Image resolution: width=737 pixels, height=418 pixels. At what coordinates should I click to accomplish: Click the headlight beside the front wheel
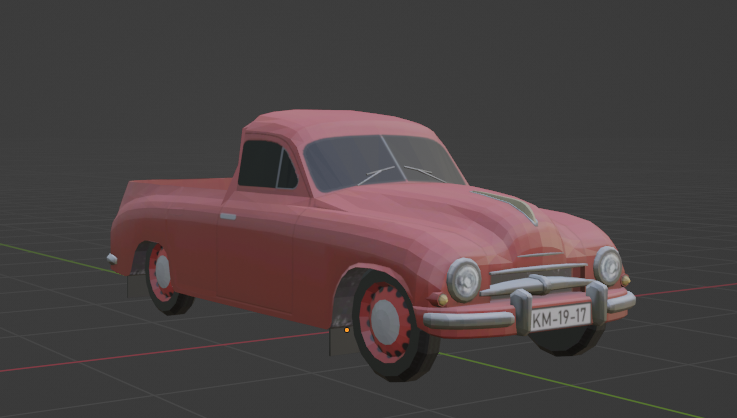[464, 280]
